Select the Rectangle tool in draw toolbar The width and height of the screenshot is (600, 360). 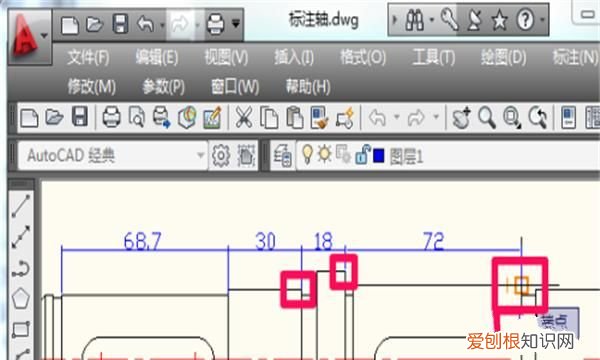(x=21, y=329)
